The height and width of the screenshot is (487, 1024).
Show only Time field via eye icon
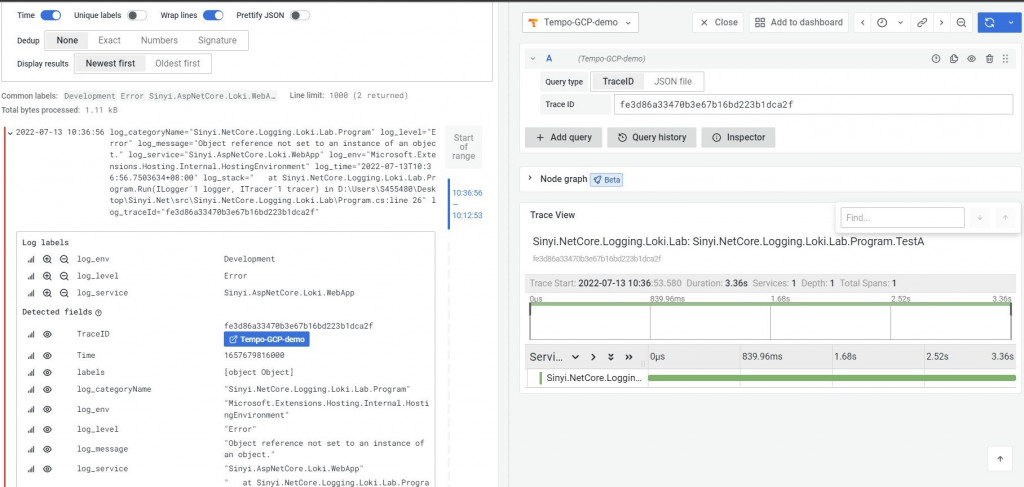point(47,356)
